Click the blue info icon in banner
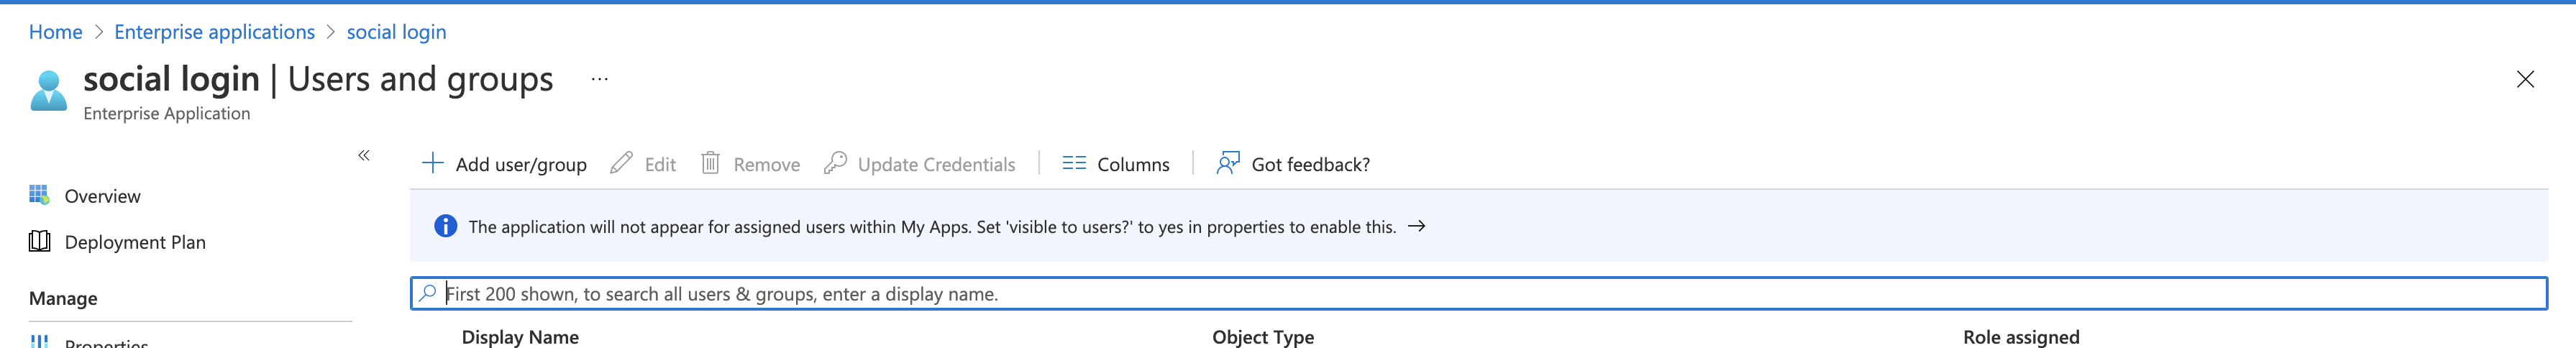This screenshot has height=348, width=2576. (x=445, y=227)
